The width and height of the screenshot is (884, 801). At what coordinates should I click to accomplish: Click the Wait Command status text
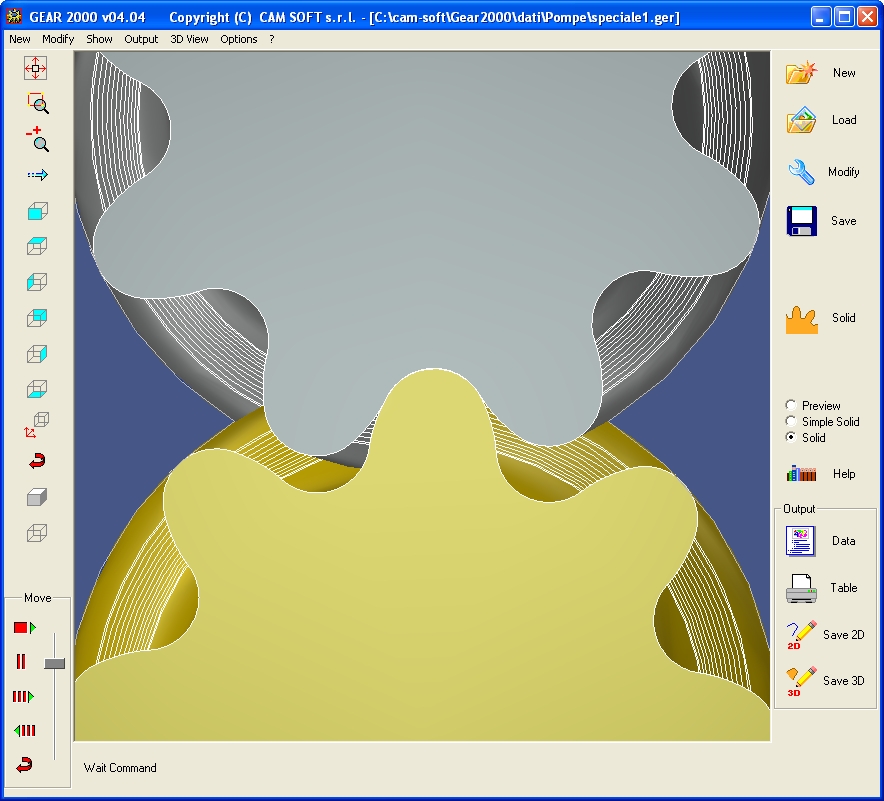pos(120,768)
